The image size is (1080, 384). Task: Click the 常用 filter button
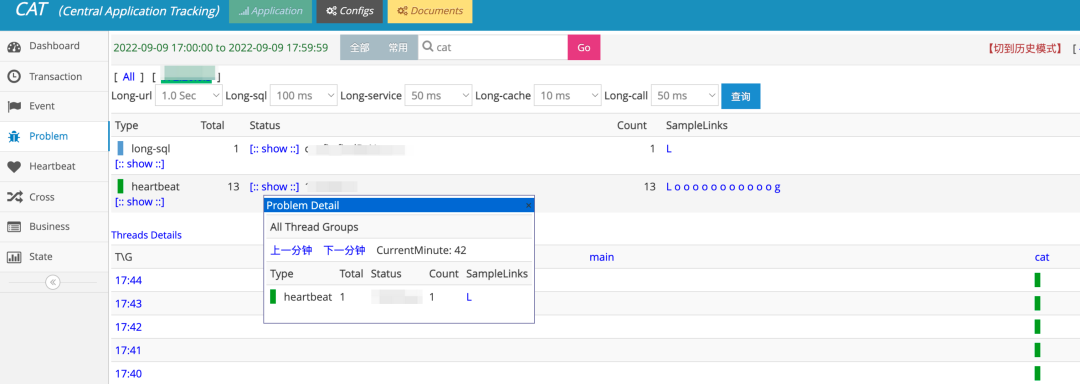[x=397, y=47]
